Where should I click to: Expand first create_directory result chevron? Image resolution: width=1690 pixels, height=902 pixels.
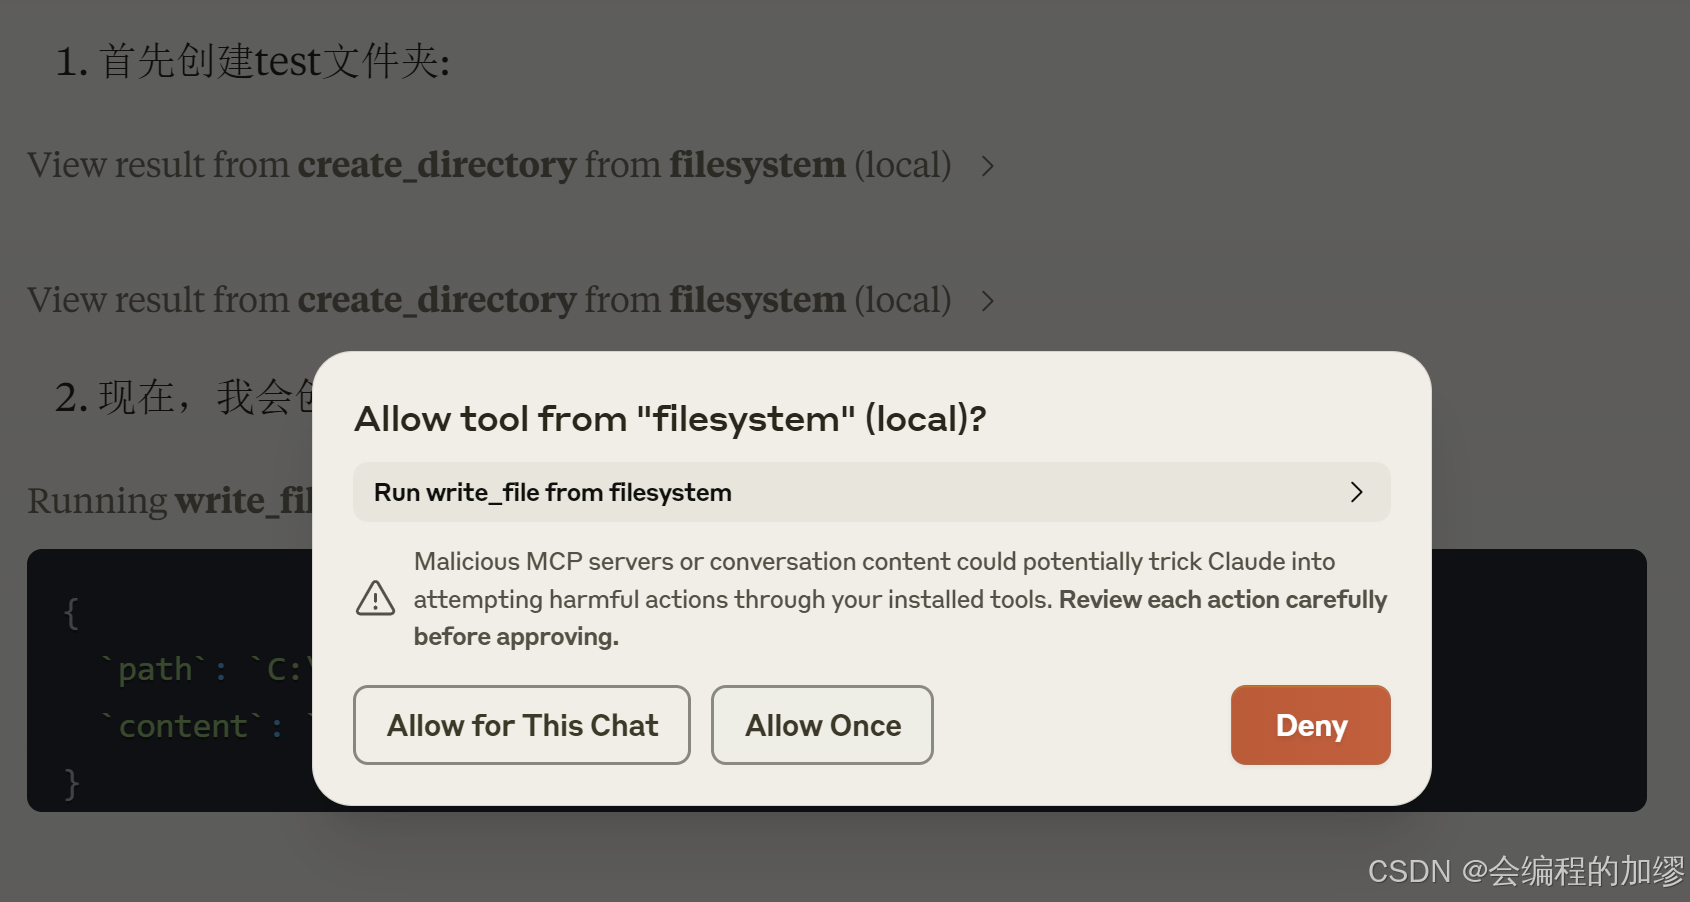(988, 166)
